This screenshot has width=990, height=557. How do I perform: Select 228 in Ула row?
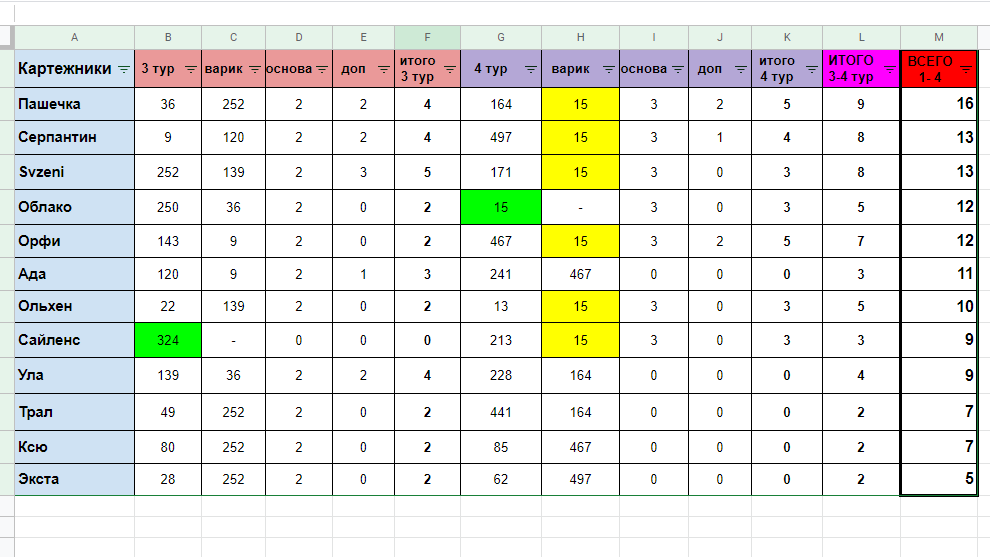(x=501, y=375)
